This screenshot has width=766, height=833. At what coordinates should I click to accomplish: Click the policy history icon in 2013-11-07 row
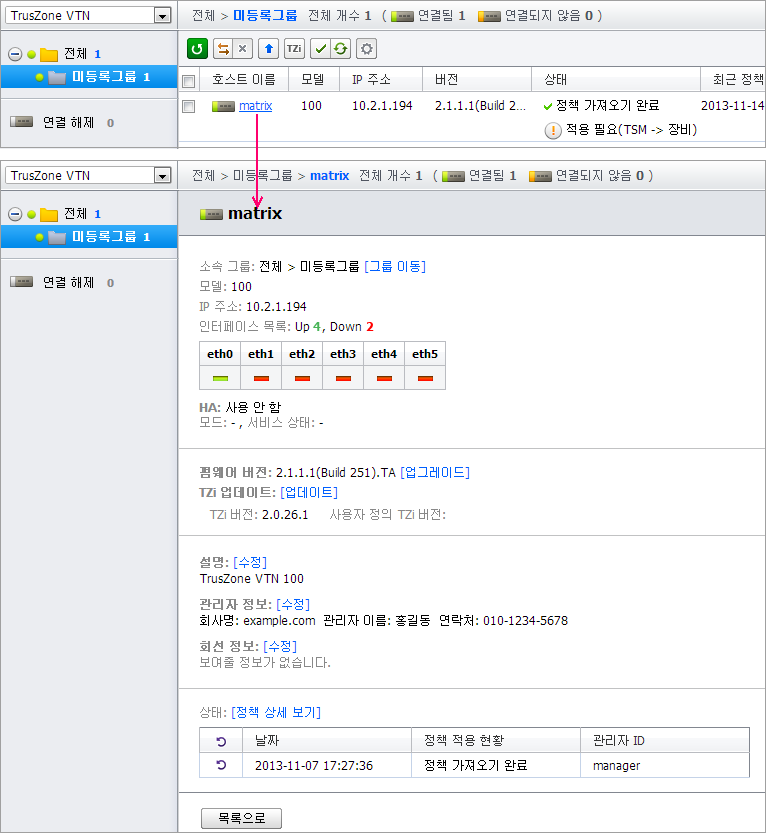pyautogui.click(x=221, y=765)
